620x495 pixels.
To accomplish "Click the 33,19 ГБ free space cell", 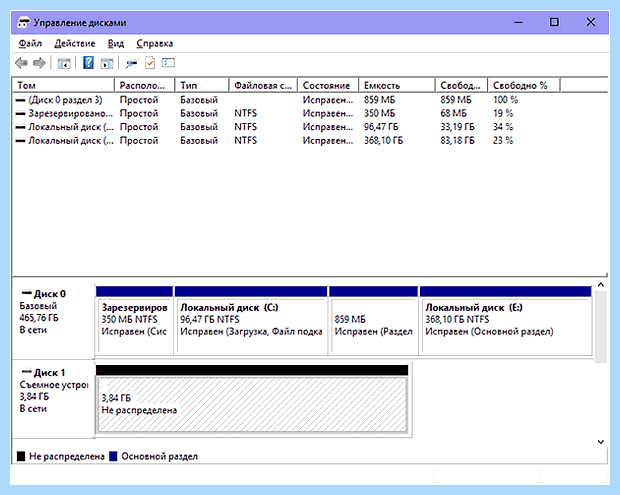I will 457,127.
